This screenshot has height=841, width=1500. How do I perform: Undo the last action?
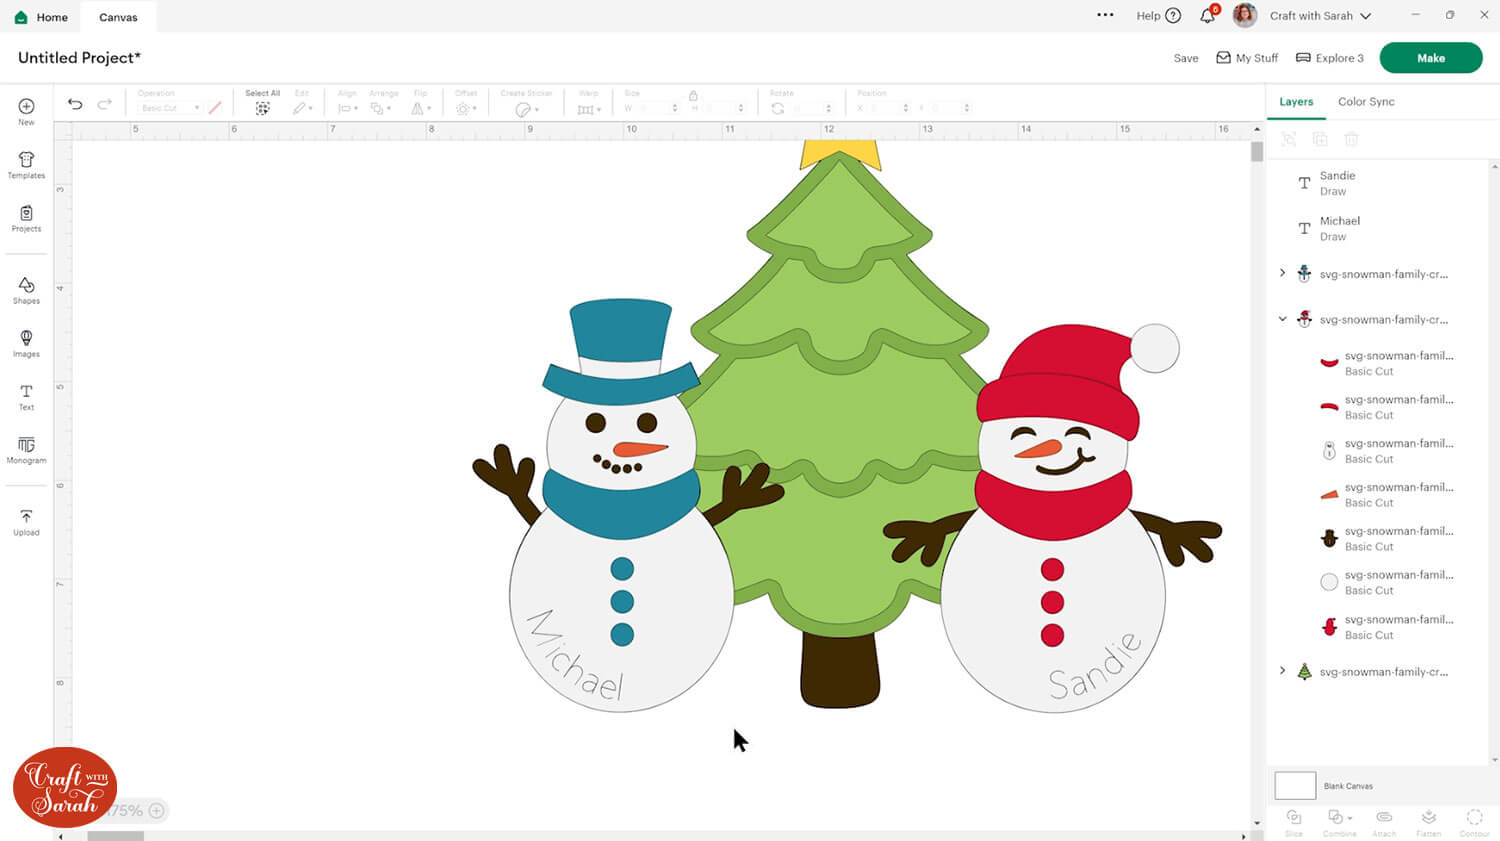pyautogui.click(x=75, y=104)
